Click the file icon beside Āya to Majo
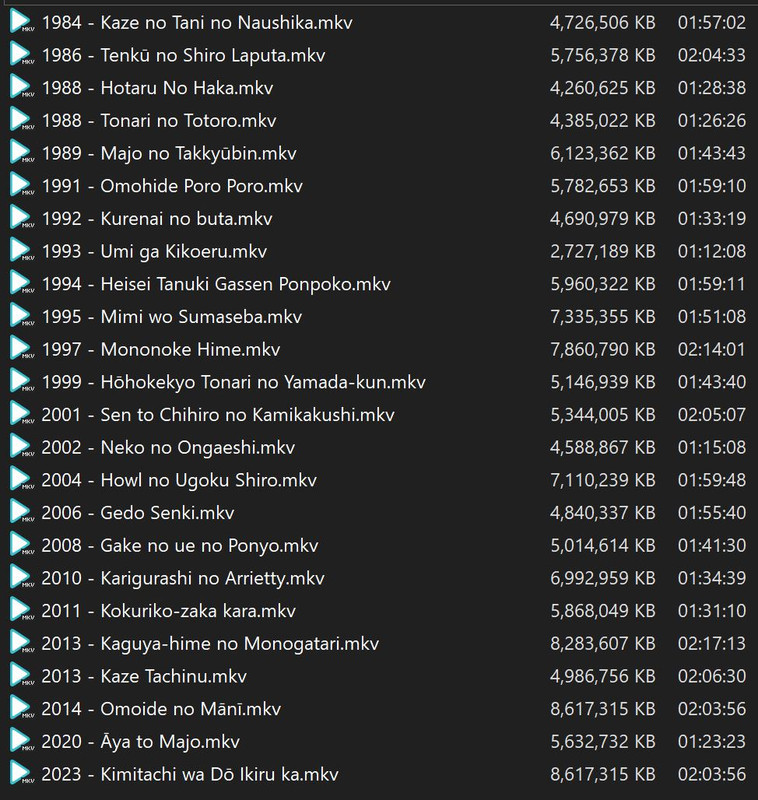Screen dimensions: 758x800 pyautogui.click(x=20, y=742)
